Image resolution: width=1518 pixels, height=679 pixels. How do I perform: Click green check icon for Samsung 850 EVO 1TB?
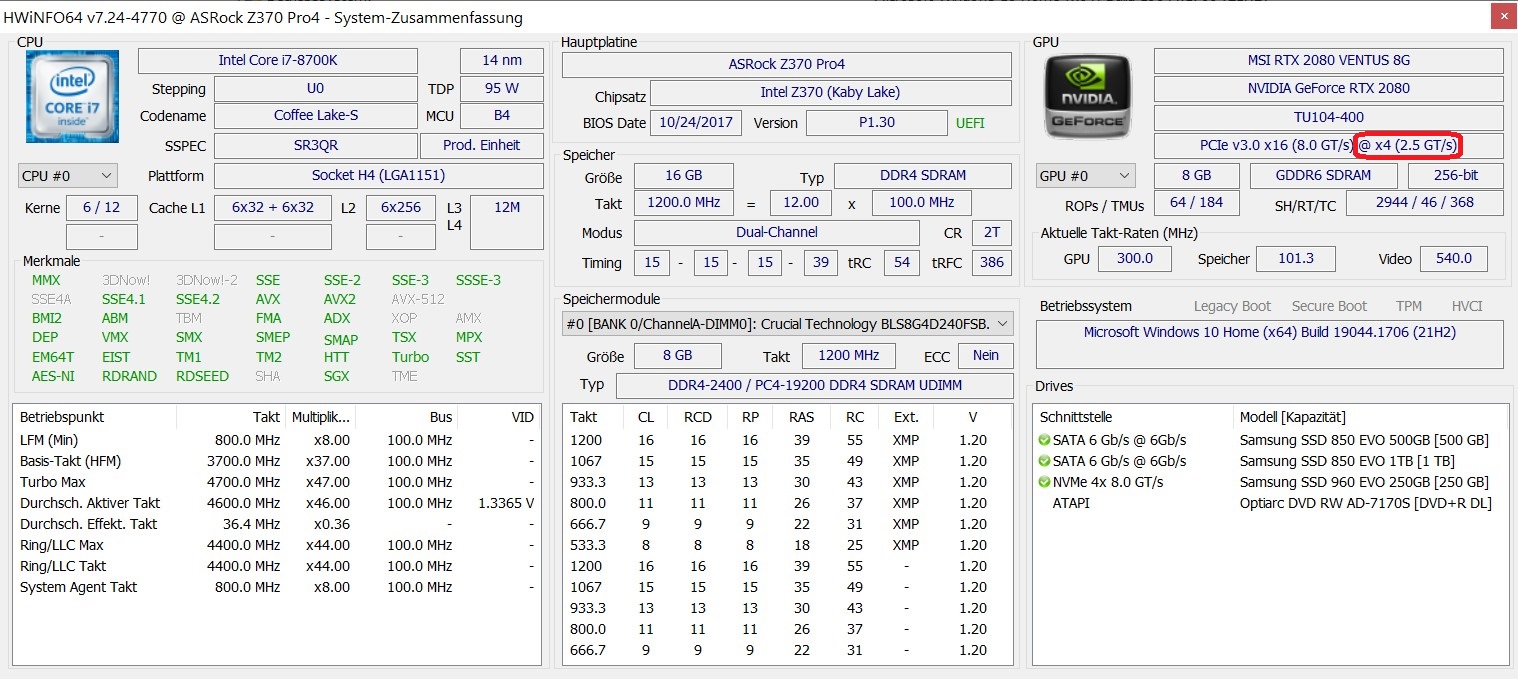tap(1044, 461)
